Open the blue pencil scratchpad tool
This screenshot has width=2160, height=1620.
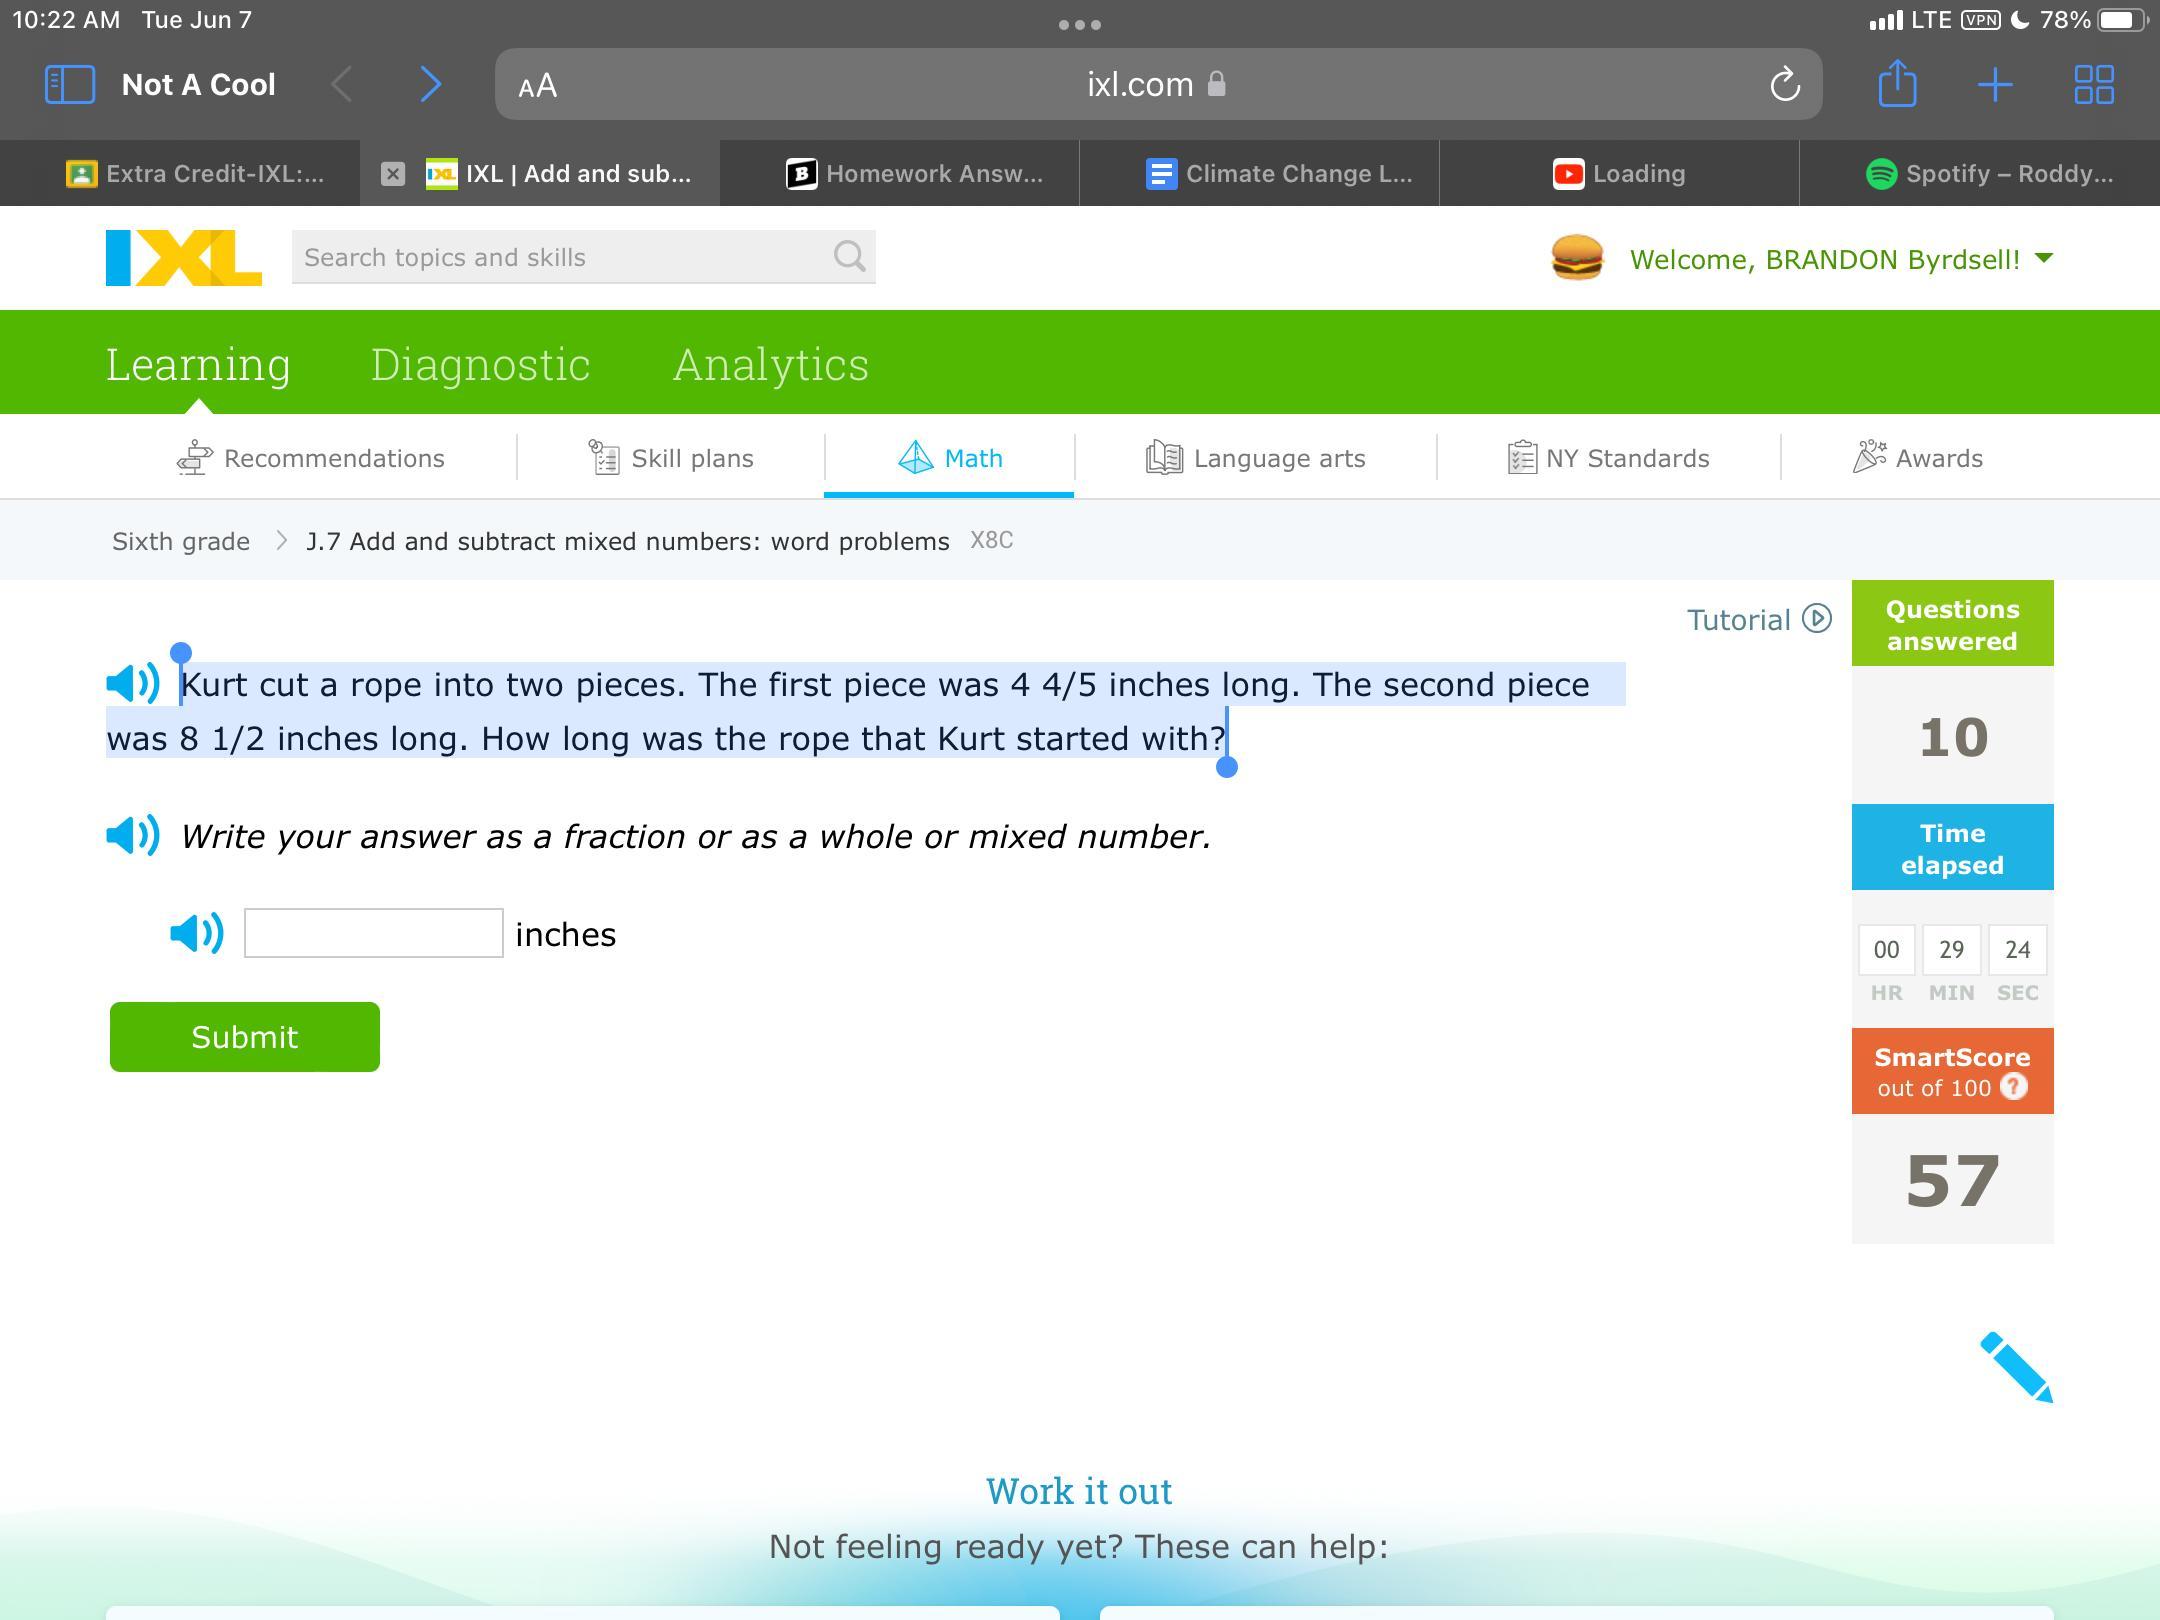2015,1367
